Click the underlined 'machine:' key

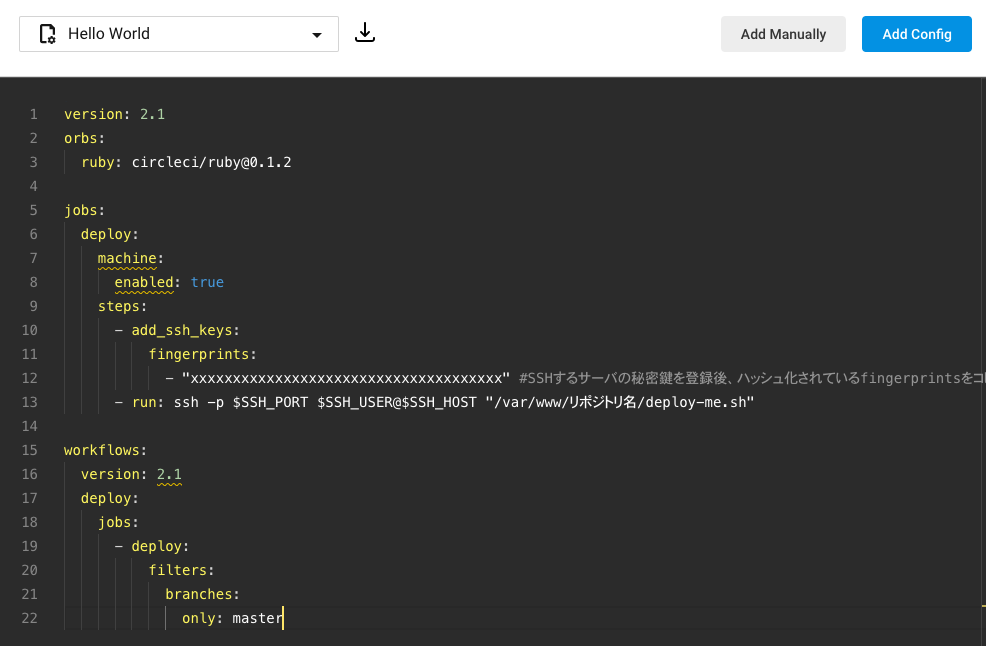point(131,259)
